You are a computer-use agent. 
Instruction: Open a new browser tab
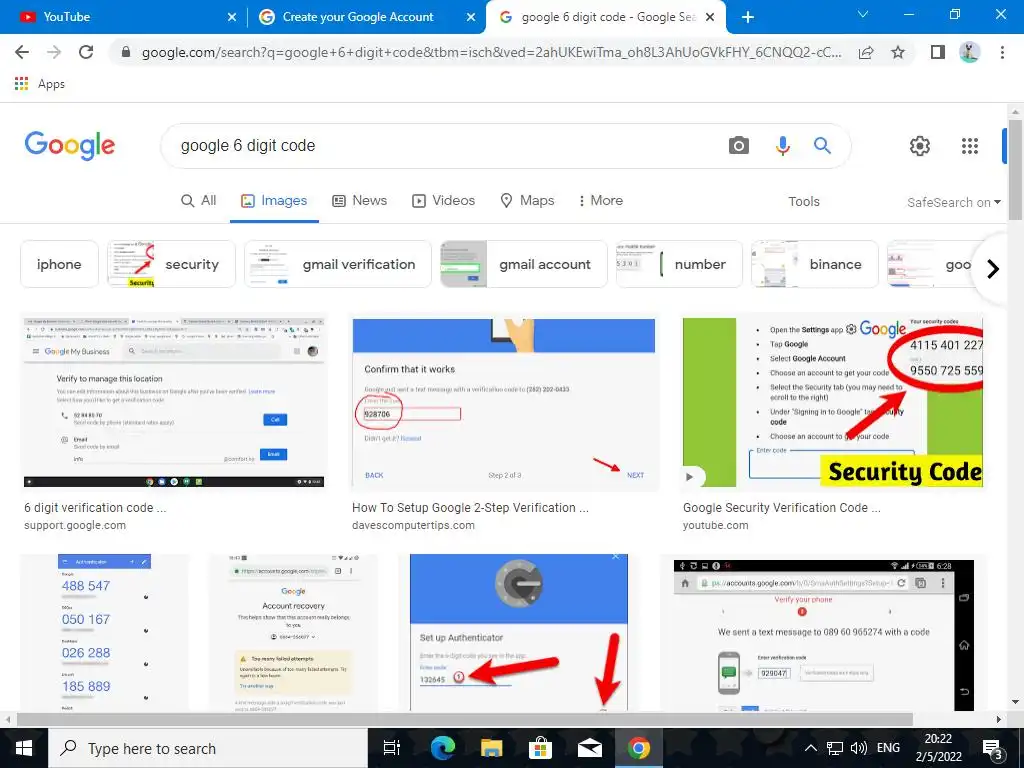(x=748, y=17)
